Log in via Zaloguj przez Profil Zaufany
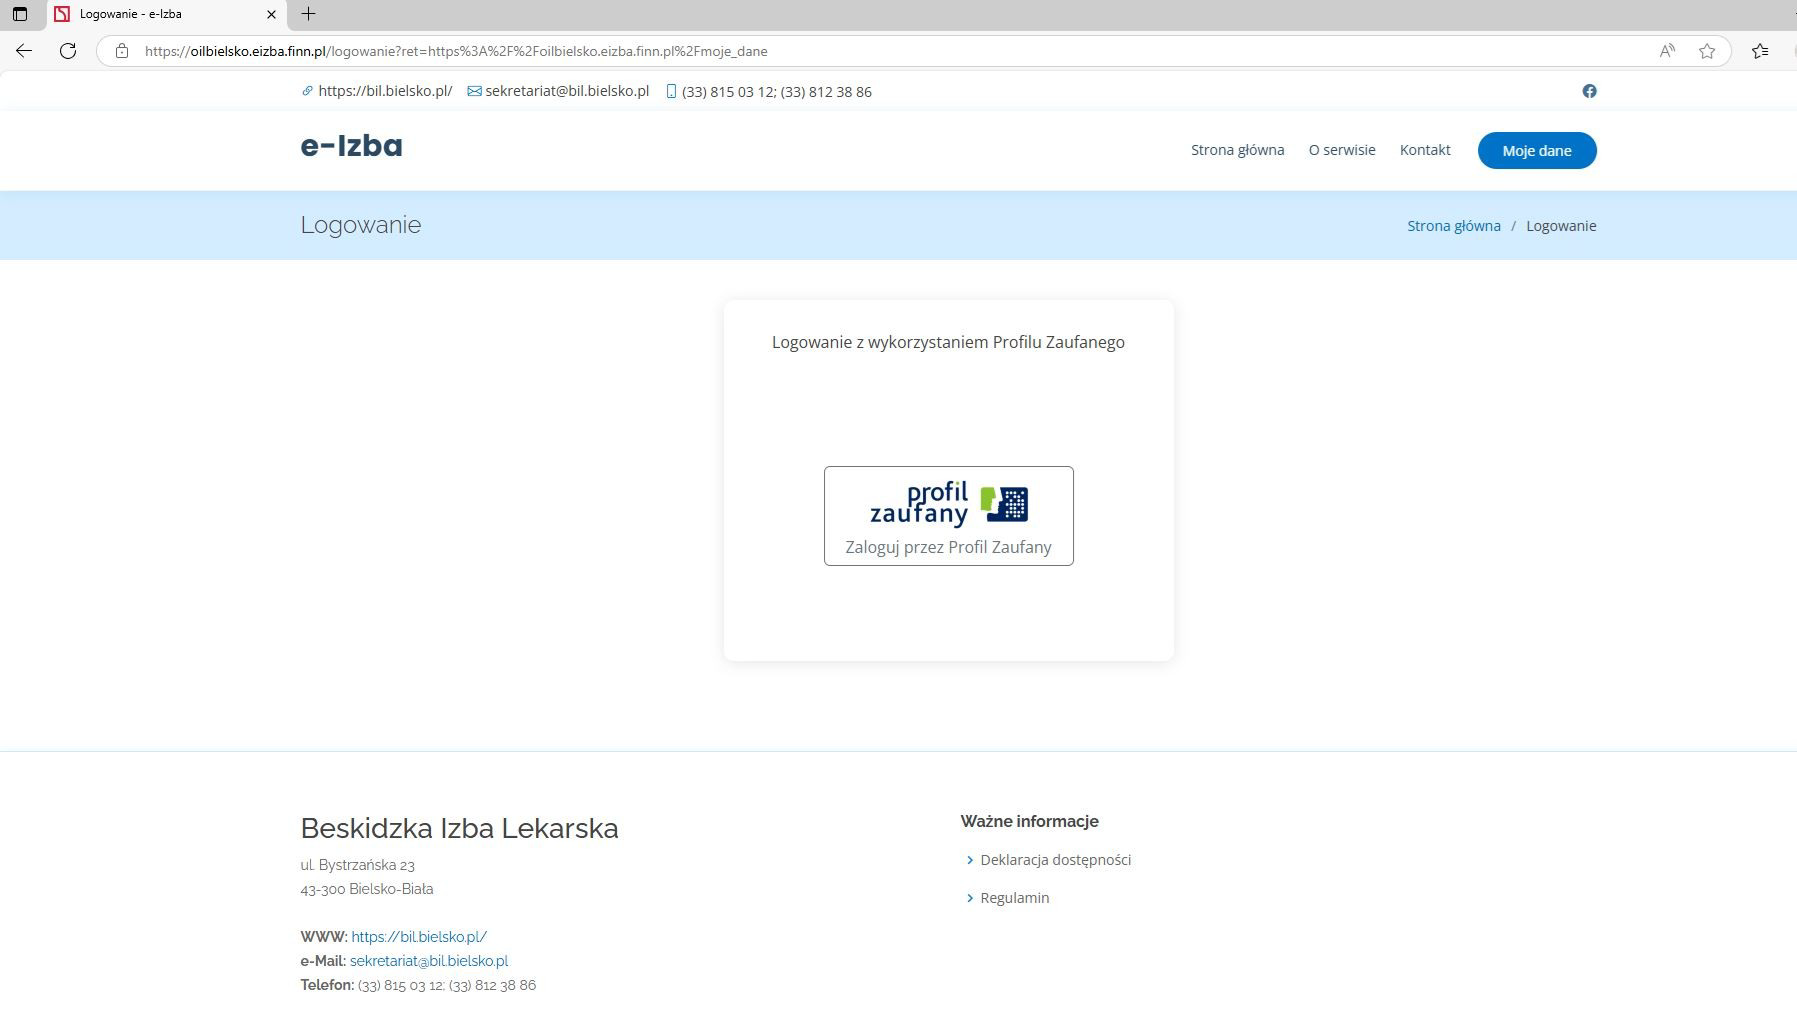 [948, 516]
